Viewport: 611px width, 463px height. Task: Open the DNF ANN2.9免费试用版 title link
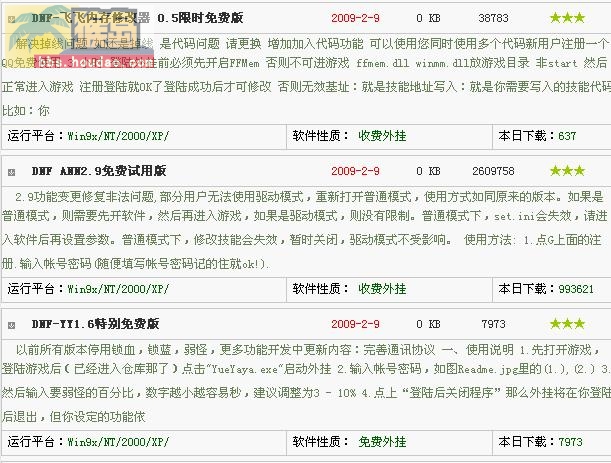(x=99, y=171)
